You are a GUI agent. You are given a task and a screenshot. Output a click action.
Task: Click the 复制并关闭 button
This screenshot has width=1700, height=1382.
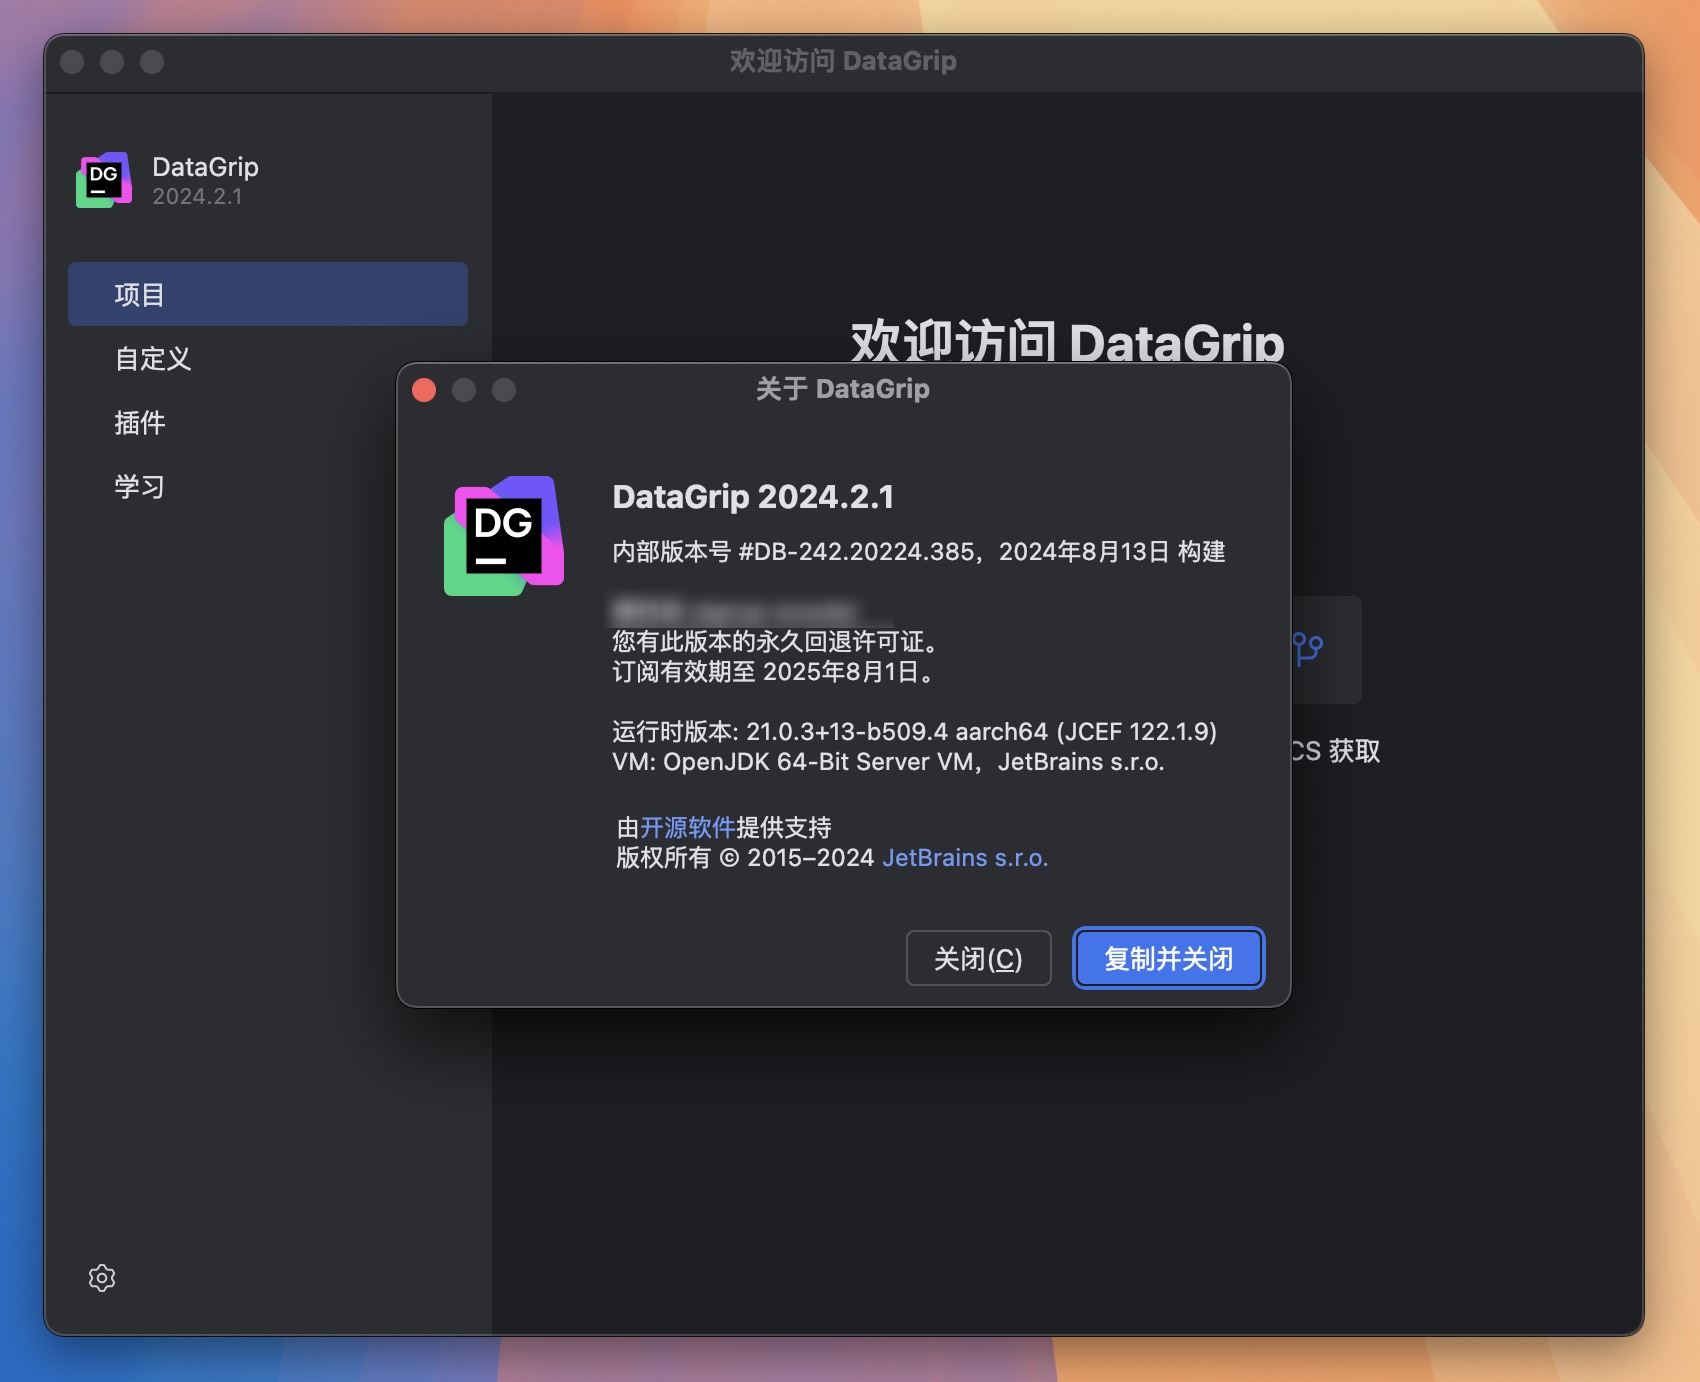click(x=1168, y=958)
